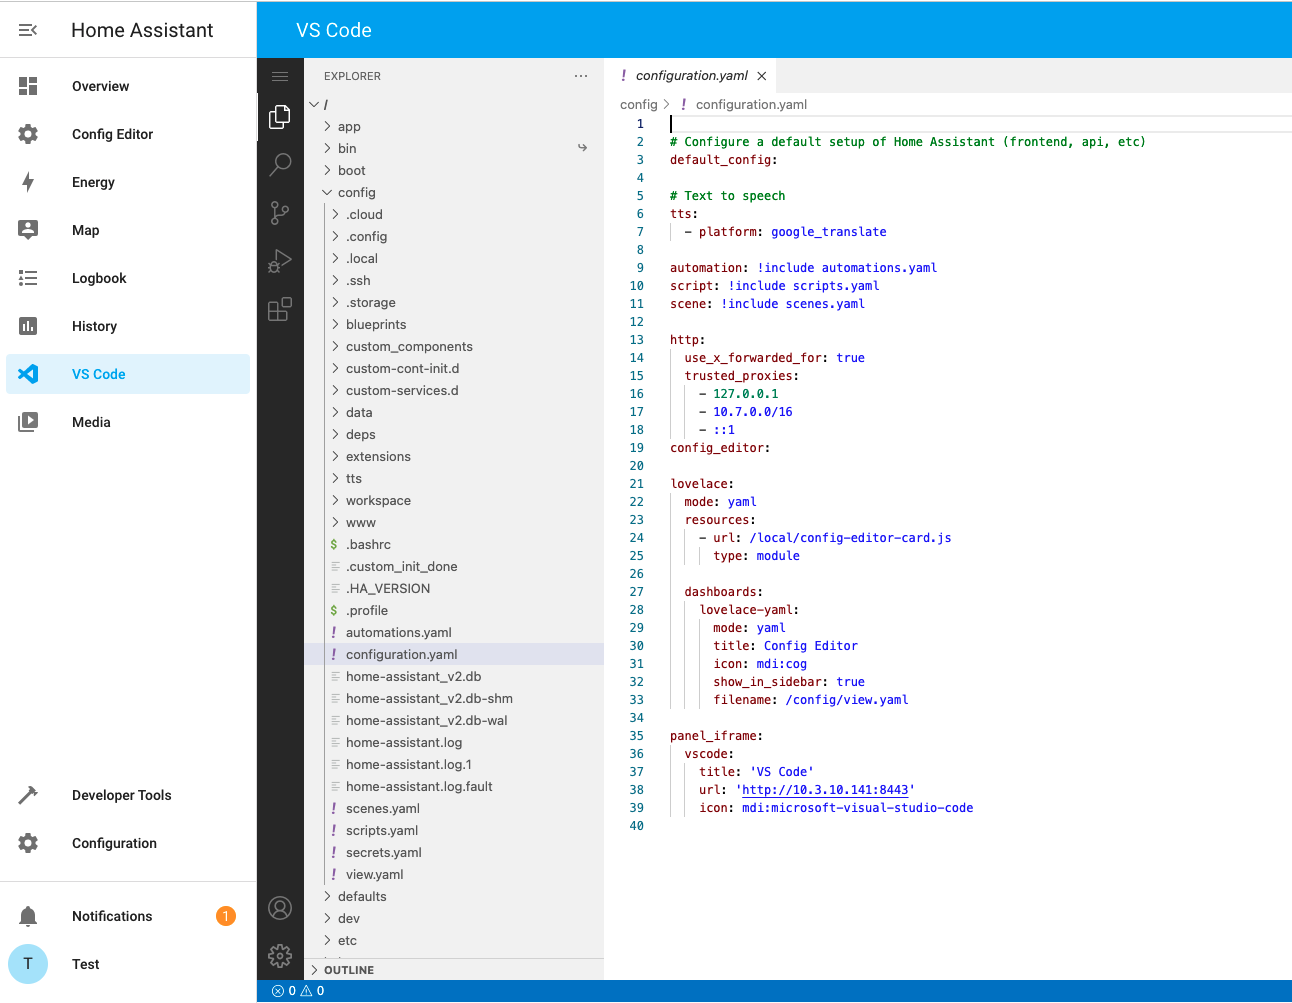This screenshot has height=1003, width=1292.
Task: Open the Overview dashboard icon
Action: (x=28, y=86)
